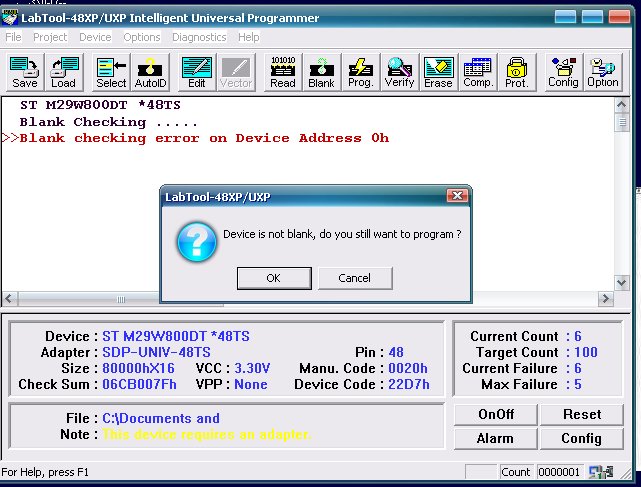Open the File menu
Screen dimensions: 641x487
coord(13,37)
